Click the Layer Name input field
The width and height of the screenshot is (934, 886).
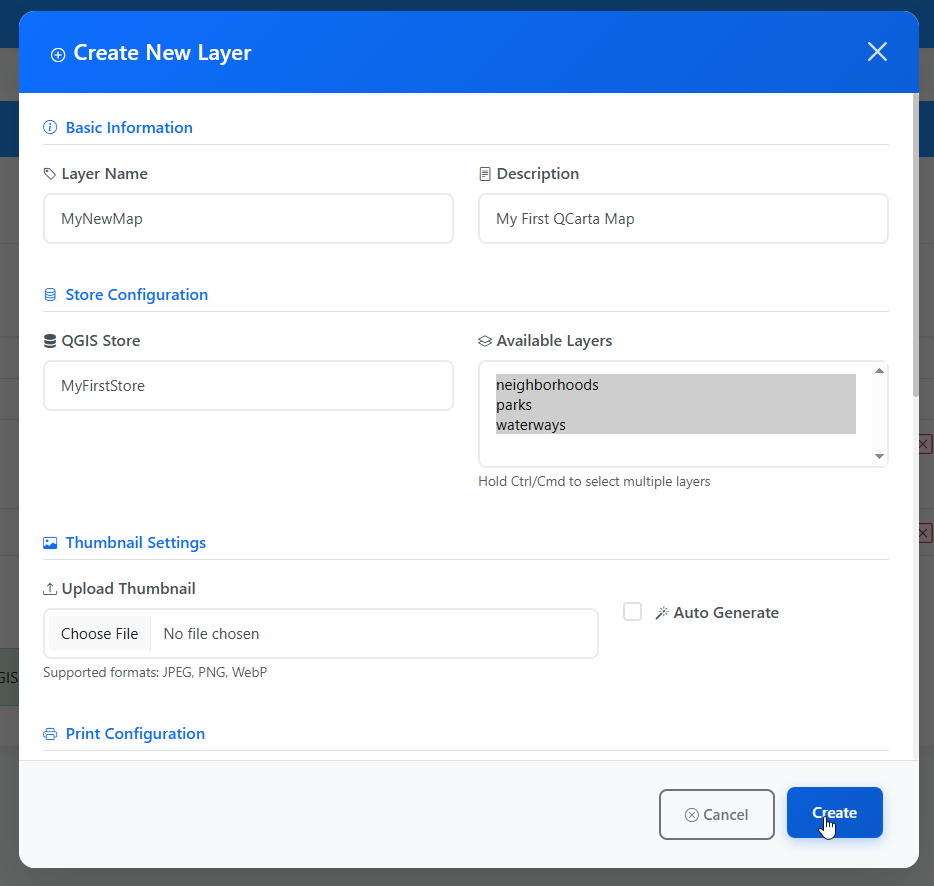tap(248, 219)
